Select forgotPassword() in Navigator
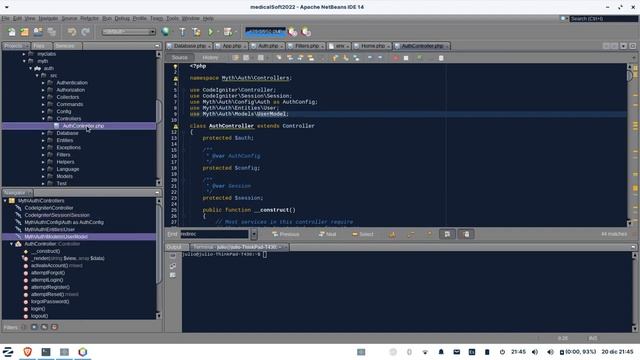 click(50, 302)
